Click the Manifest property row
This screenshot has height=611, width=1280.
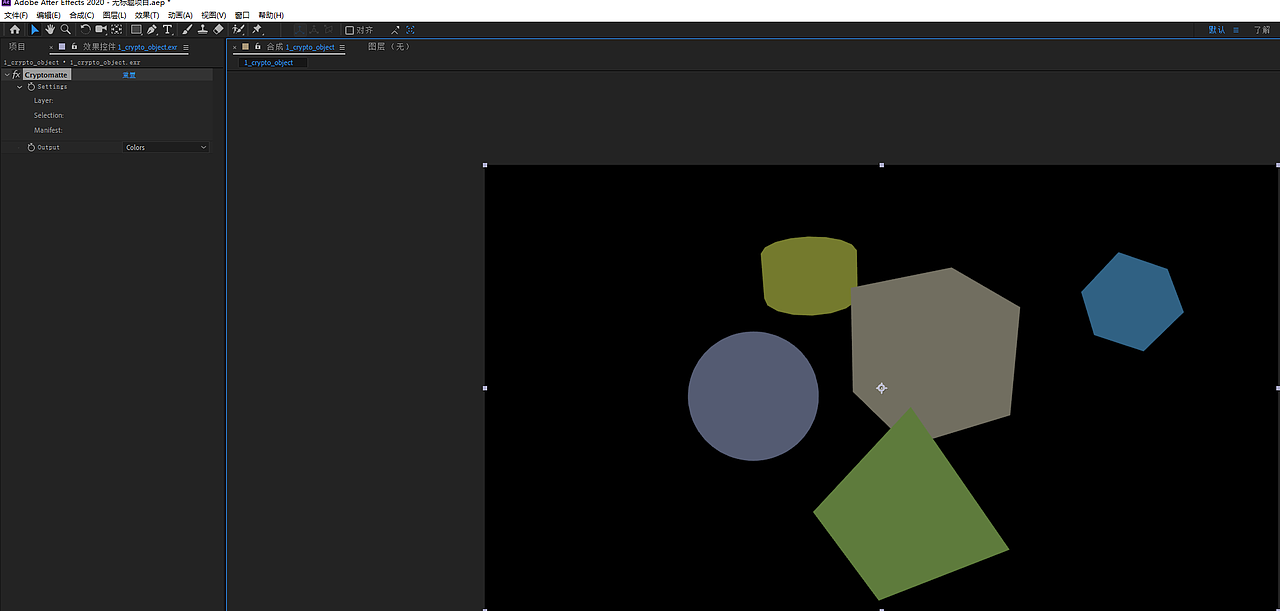[x=106, y=130]
